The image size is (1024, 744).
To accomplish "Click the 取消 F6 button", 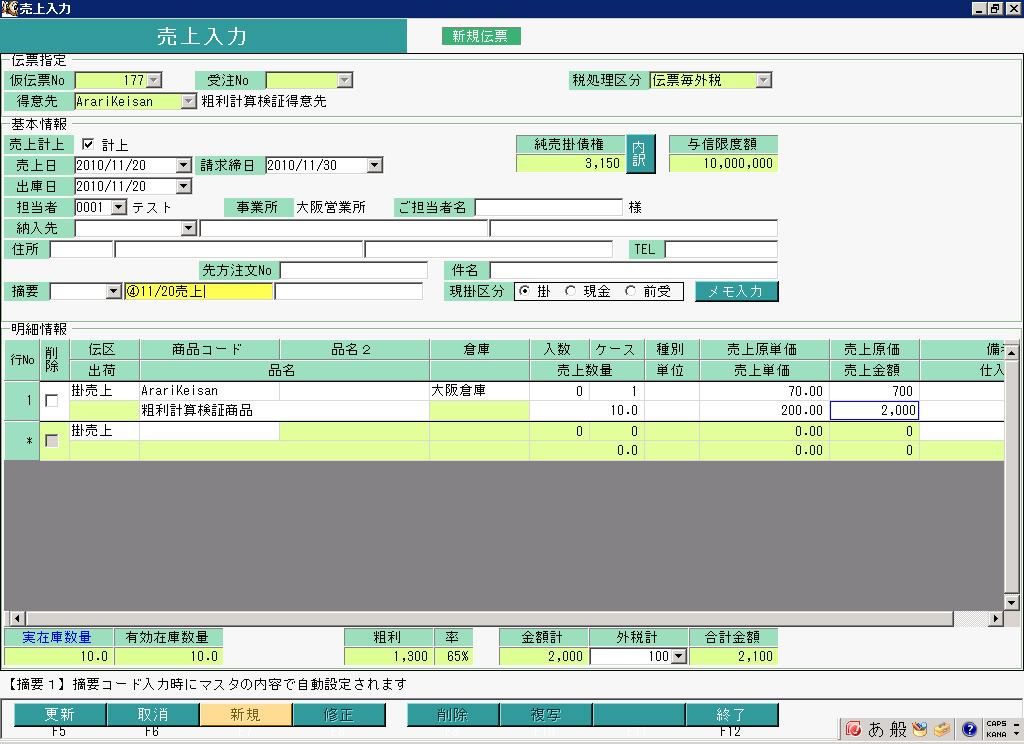I will tap(153, 715).
